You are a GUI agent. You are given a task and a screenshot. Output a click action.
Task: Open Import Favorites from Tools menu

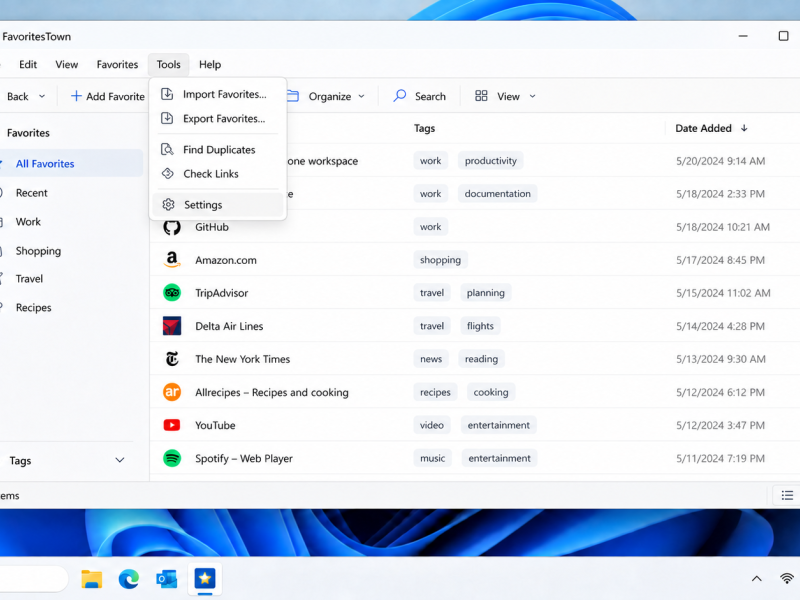click(x=218, y=94)
